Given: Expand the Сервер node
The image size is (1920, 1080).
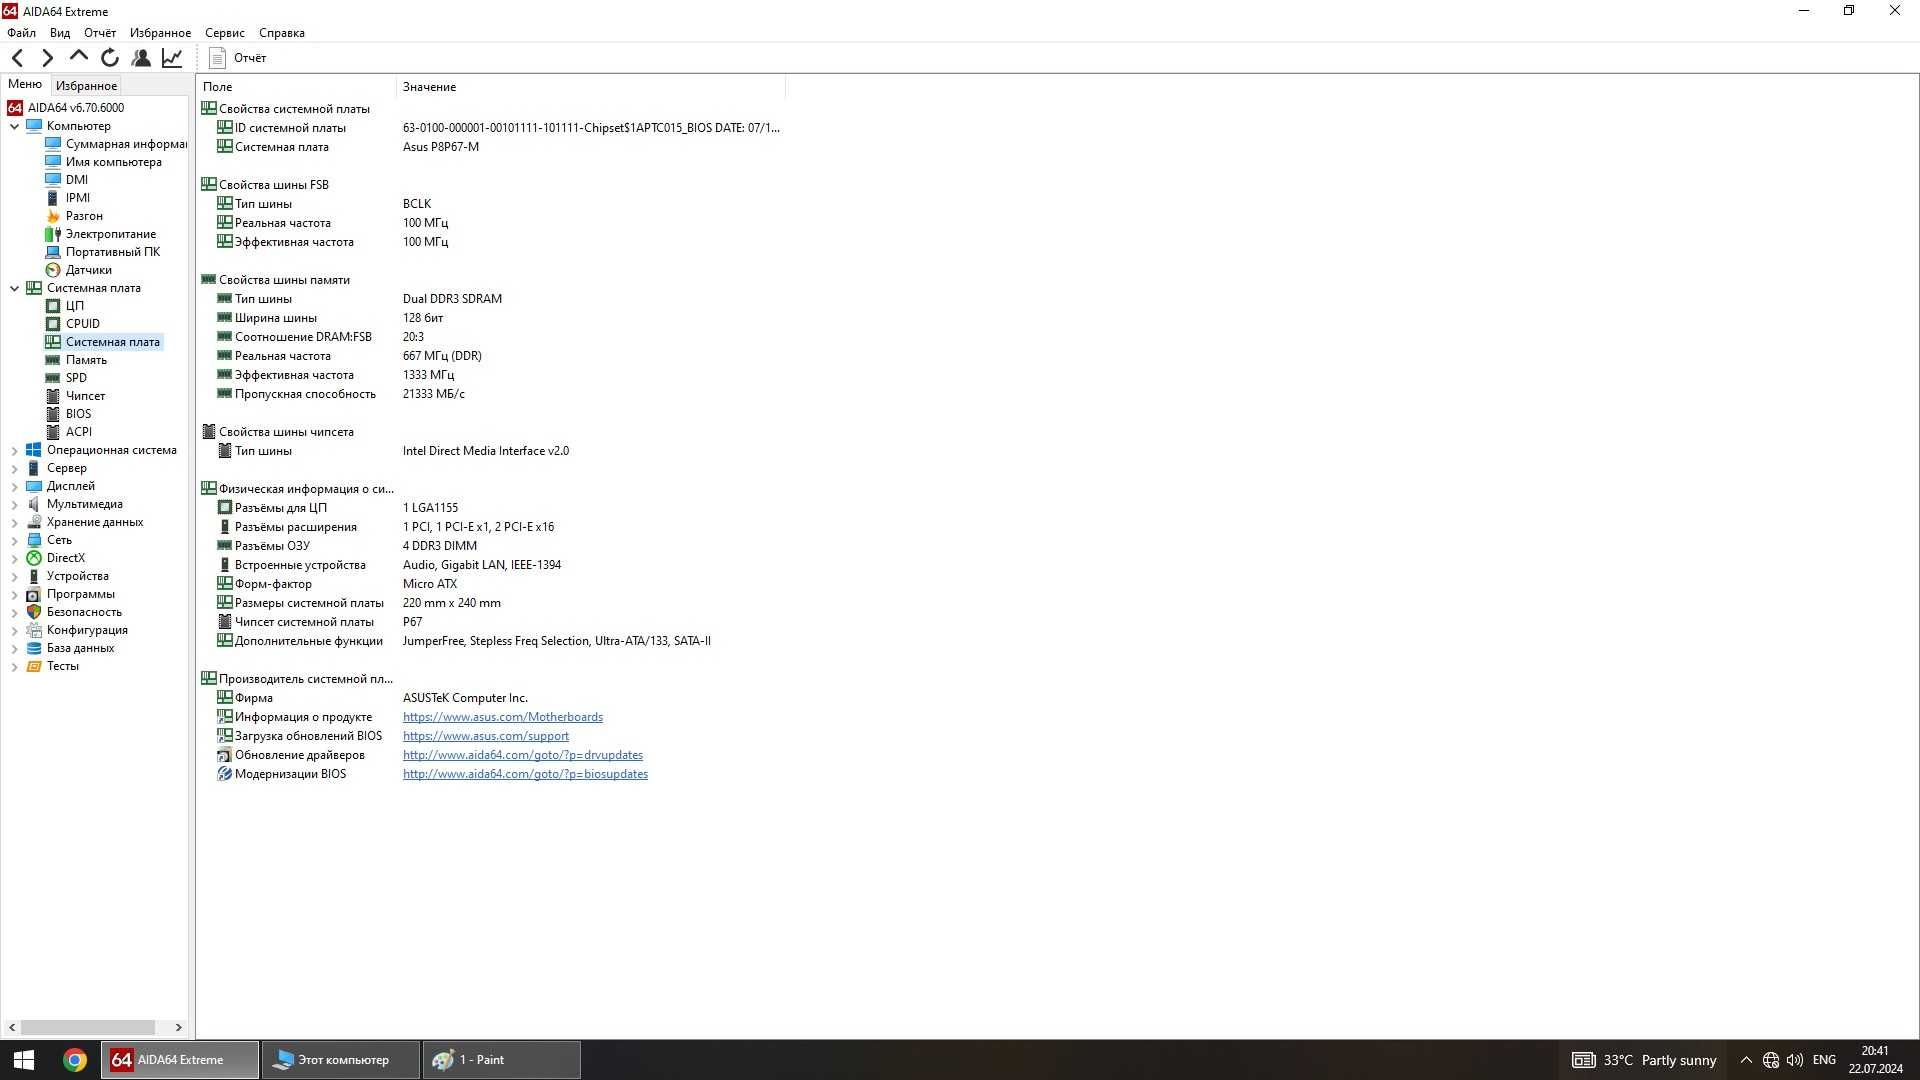Looking at the screenshot, I should 14,468.
